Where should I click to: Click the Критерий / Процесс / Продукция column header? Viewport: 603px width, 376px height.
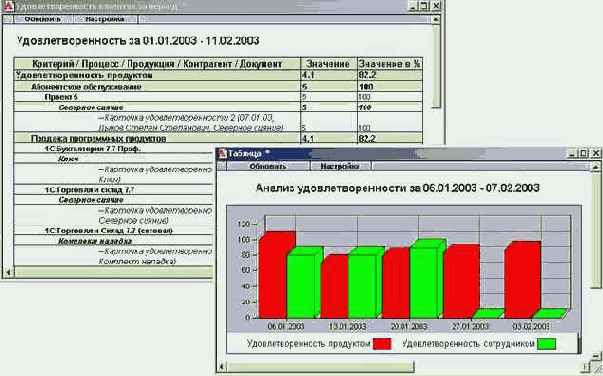tap(157, 64)
